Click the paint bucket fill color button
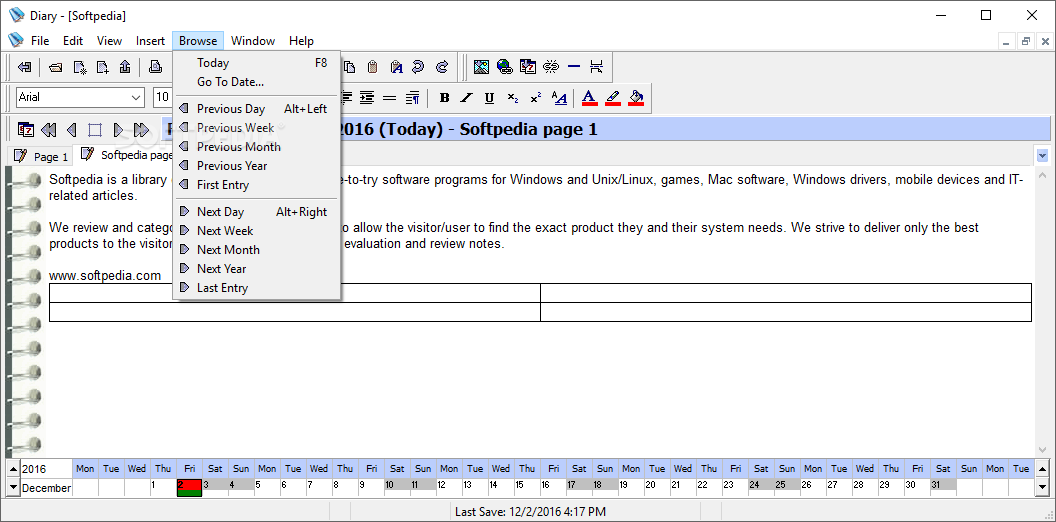This screenshot has height=522, width=1056. [636, 98]
